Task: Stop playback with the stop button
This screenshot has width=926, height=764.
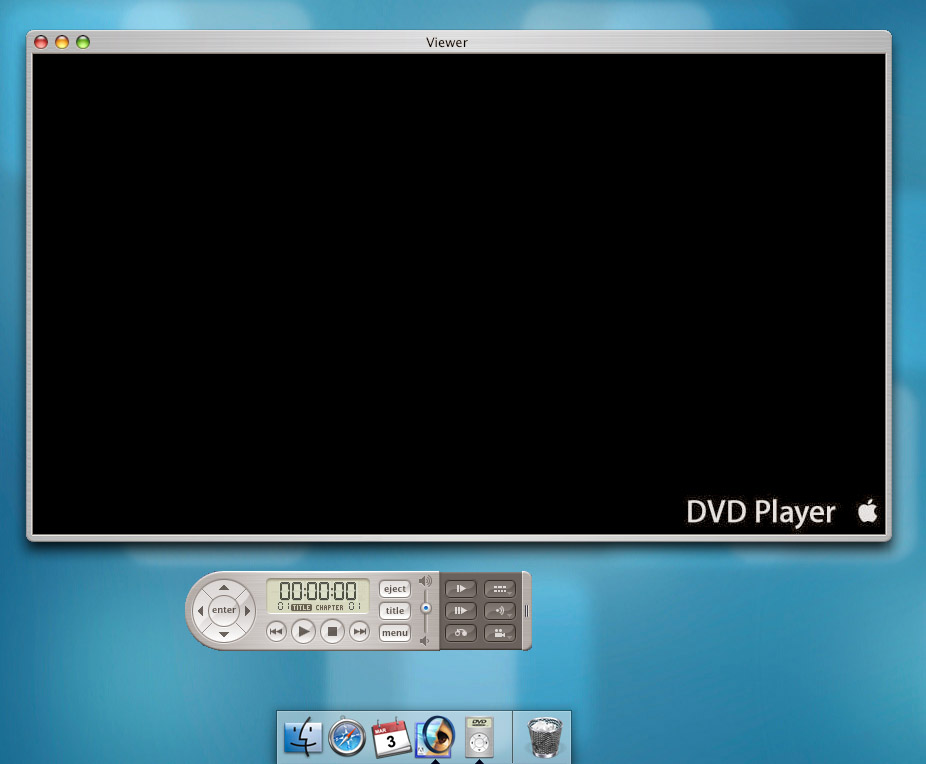Action: [332, 632]
